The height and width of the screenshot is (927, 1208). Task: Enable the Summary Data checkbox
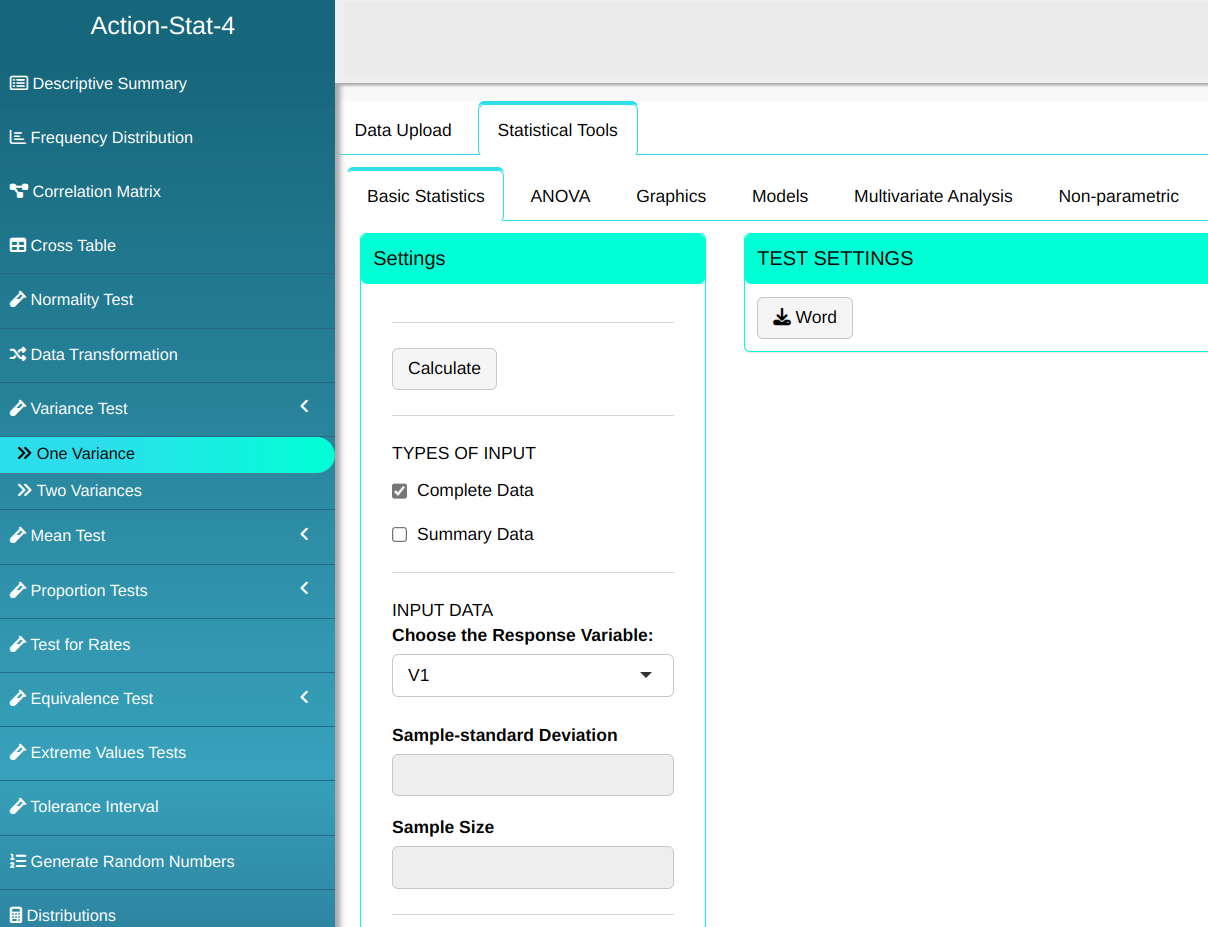coord(400,535)
